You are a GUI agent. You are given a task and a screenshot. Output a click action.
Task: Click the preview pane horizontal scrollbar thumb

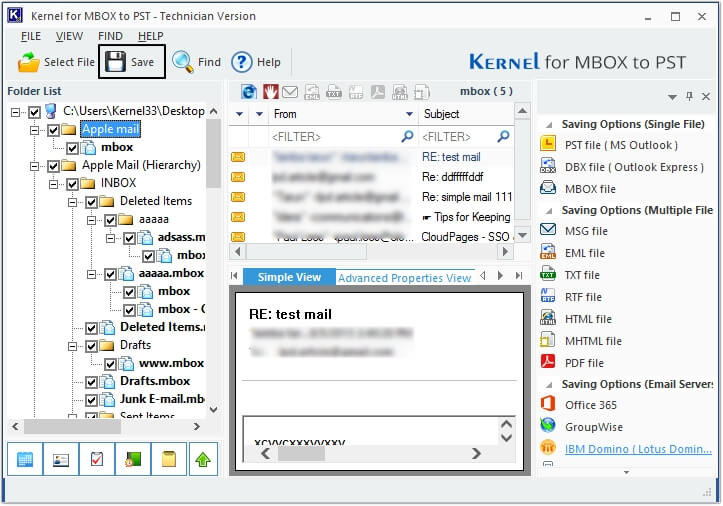click(x=302, y=454)
